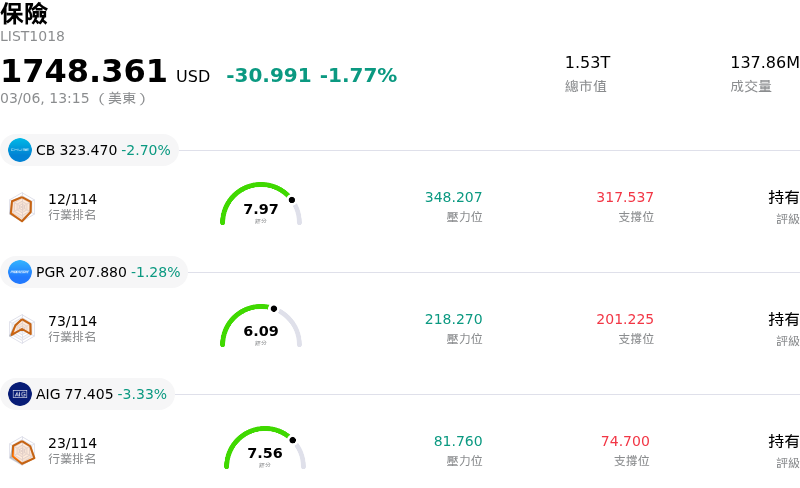Screen dimensions: 800x488
Task: Select CB industry rank 12/114
Action: click(72, 199)
